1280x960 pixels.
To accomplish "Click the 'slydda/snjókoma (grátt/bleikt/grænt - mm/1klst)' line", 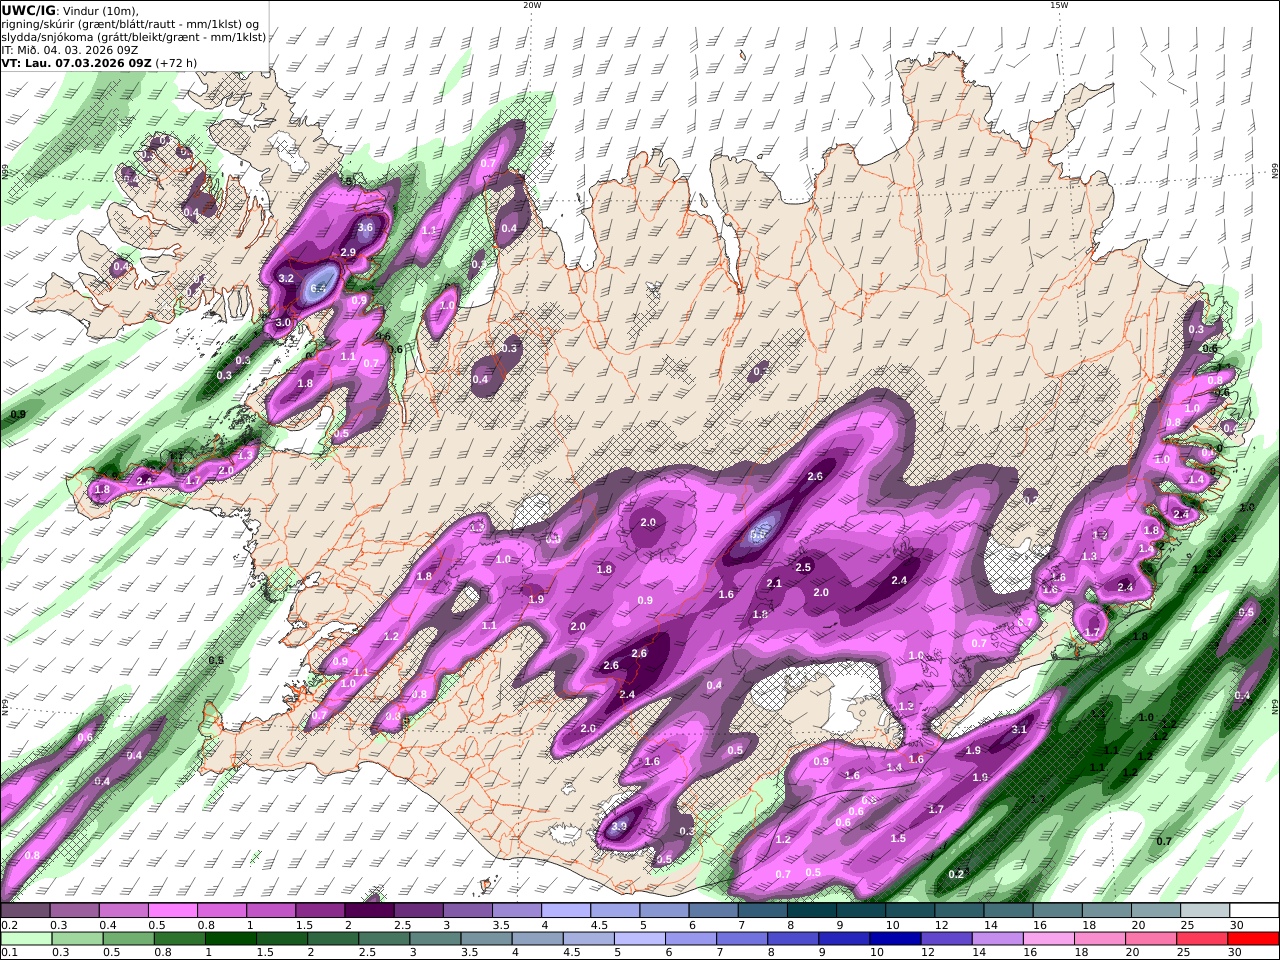I will tap(134, 37).
